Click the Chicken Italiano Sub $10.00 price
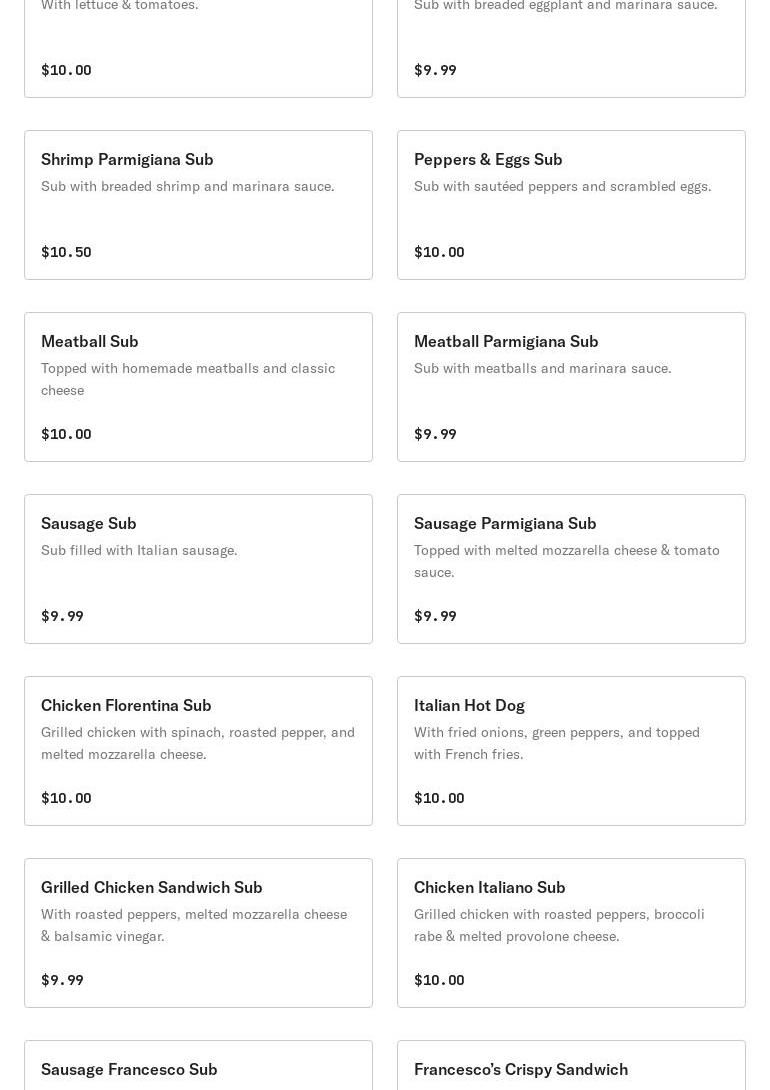 coord(439,980)
